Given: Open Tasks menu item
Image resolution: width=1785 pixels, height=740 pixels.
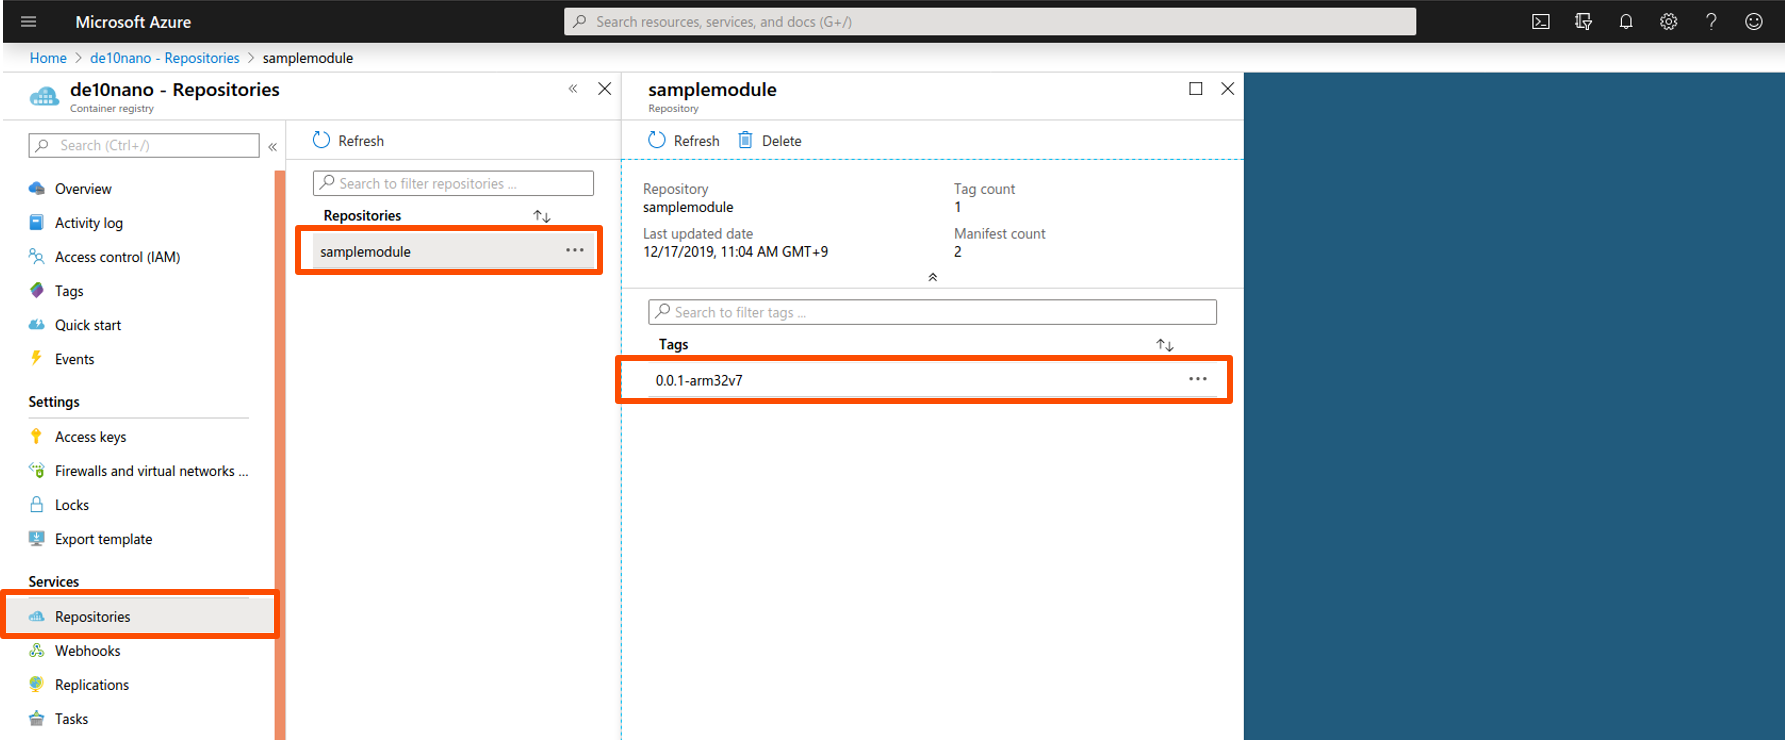Looking at the screenshot, I should pos(71,718).
